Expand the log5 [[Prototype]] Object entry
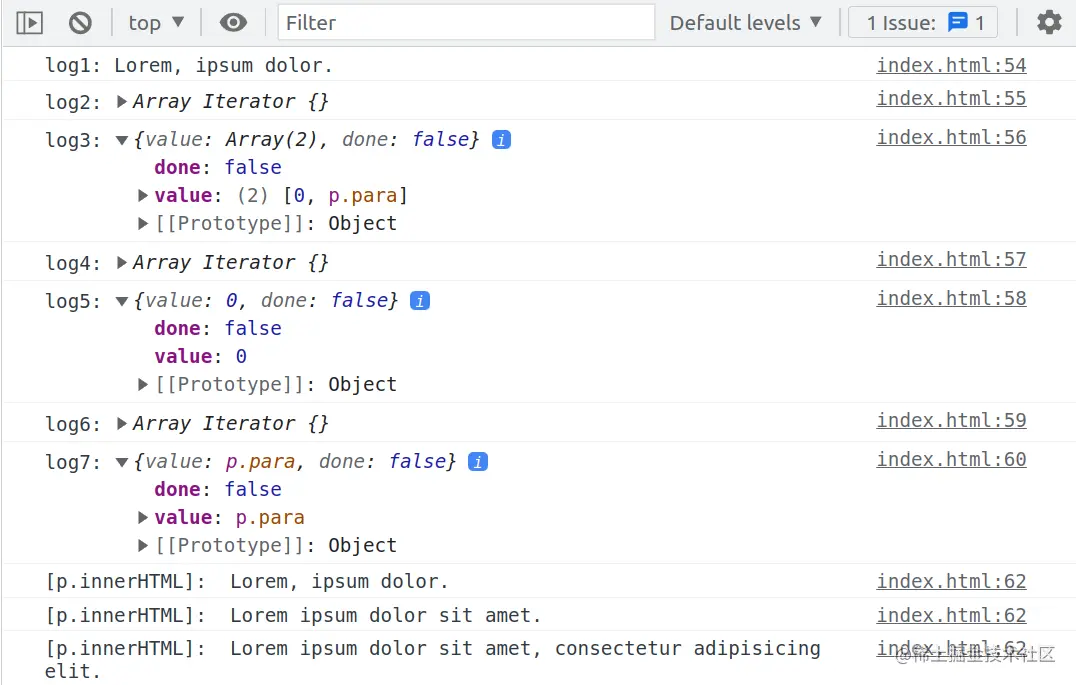Screen dimensions: 1076x685 [x=143, y=384]
